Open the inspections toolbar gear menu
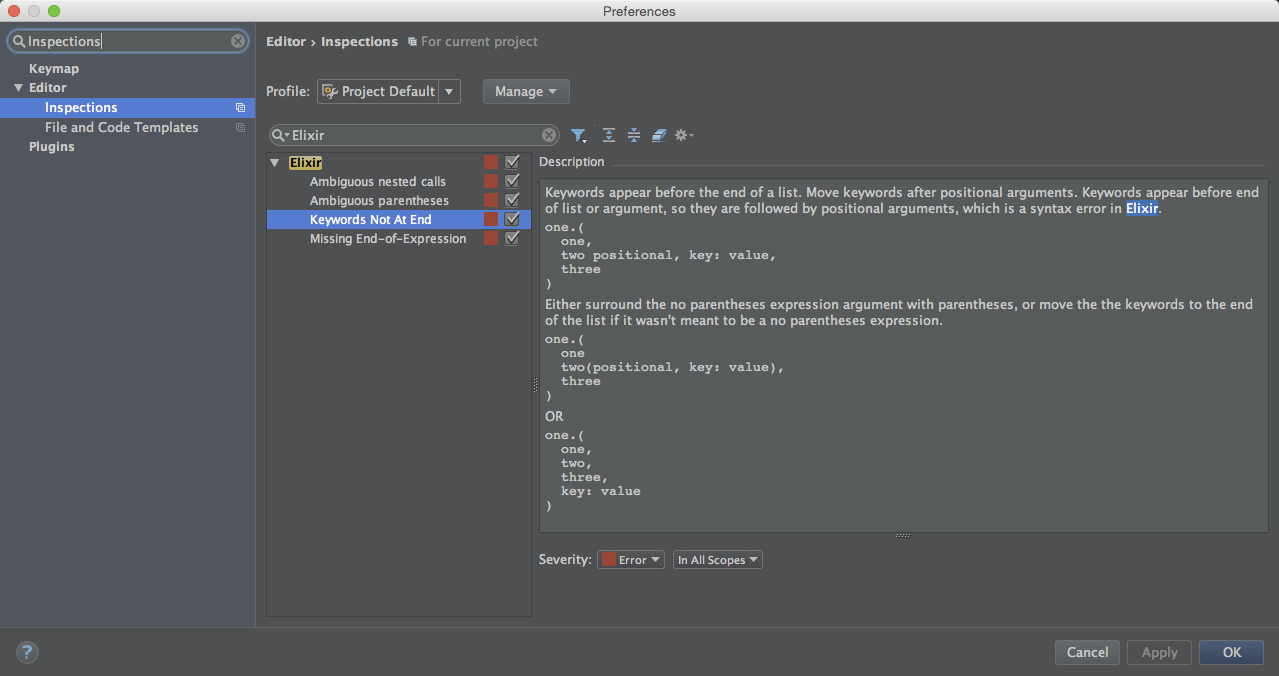Viewport: 1279px width, 676px height. click(684, 135)
